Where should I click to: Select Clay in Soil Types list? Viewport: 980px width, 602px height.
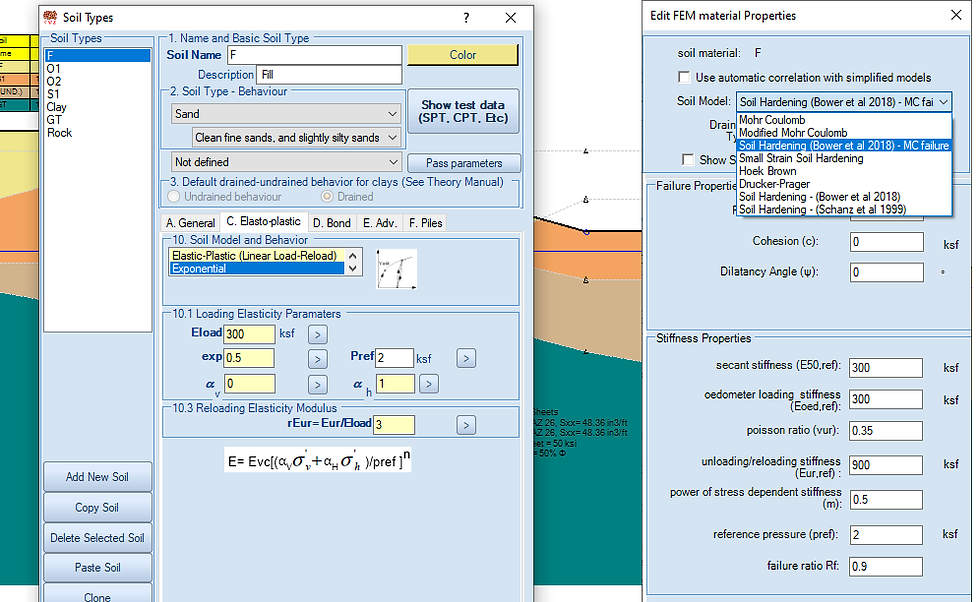[98, 107]
